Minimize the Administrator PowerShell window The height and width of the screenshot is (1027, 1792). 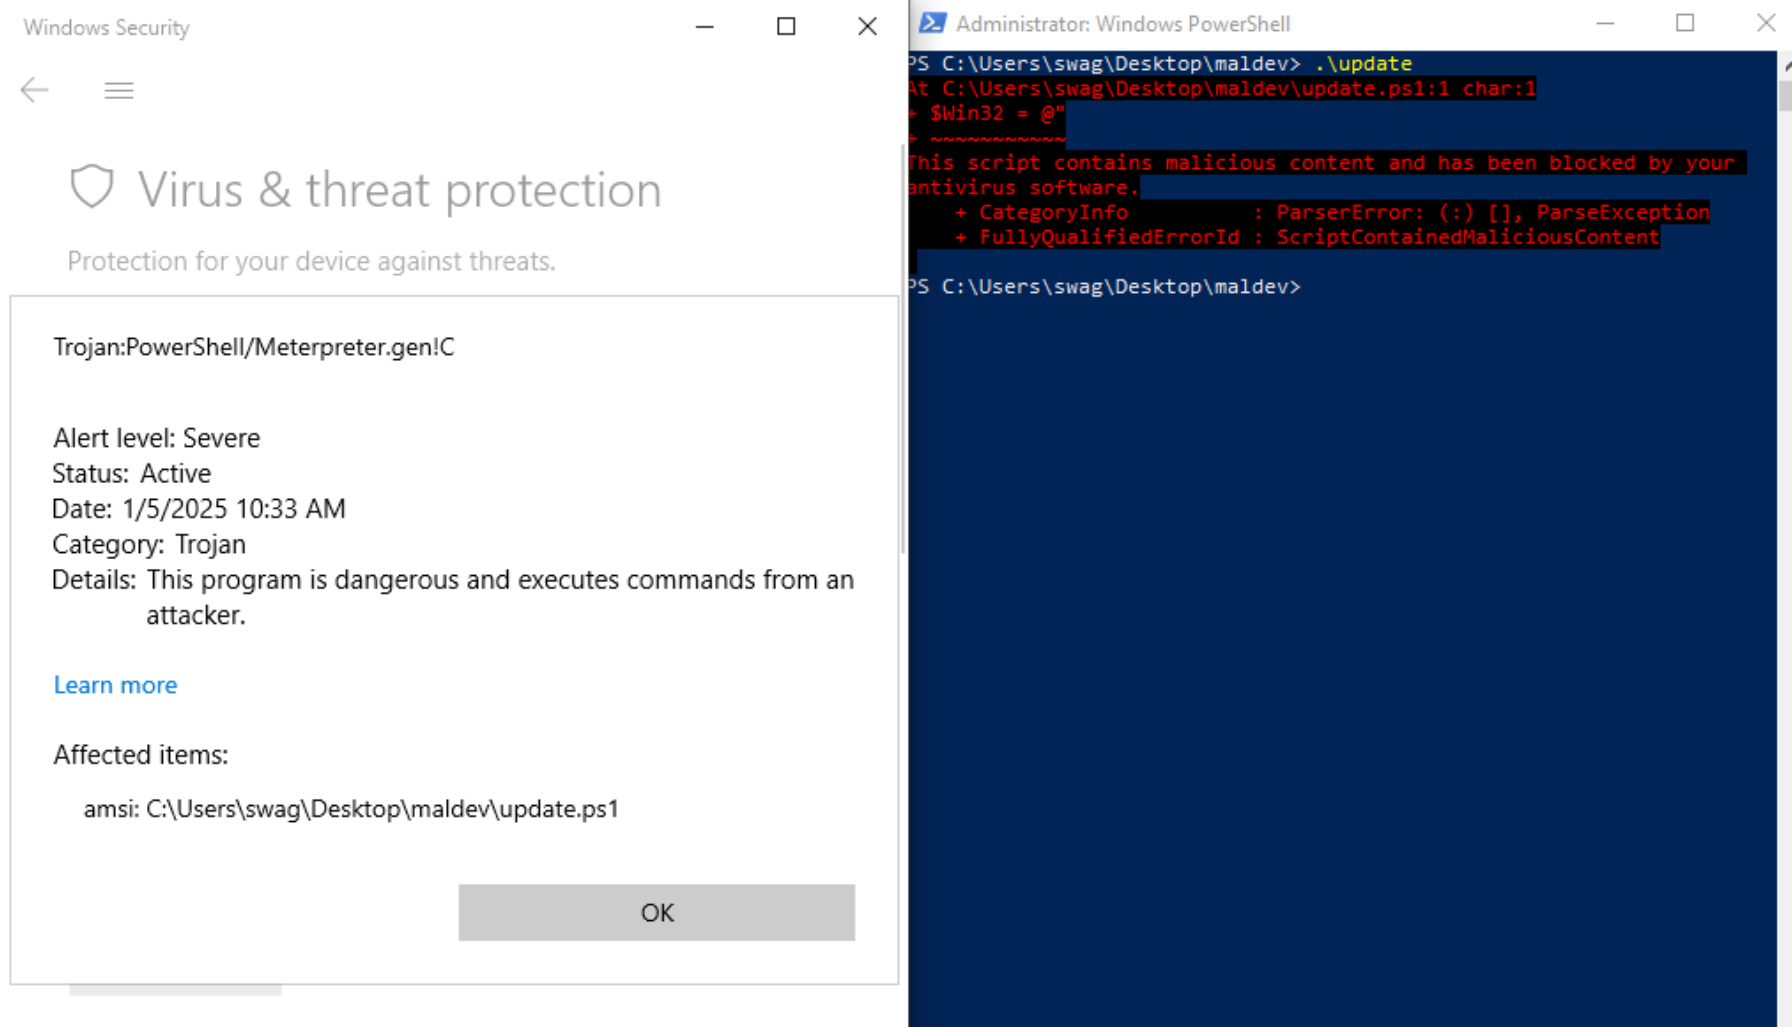coord(1605,23)
